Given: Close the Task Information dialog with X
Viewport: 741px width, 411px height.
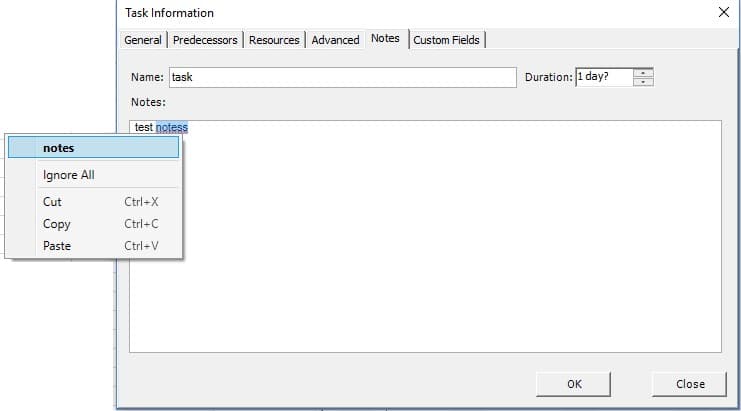Looking at the screenshot, I should [x=724, y=12].
